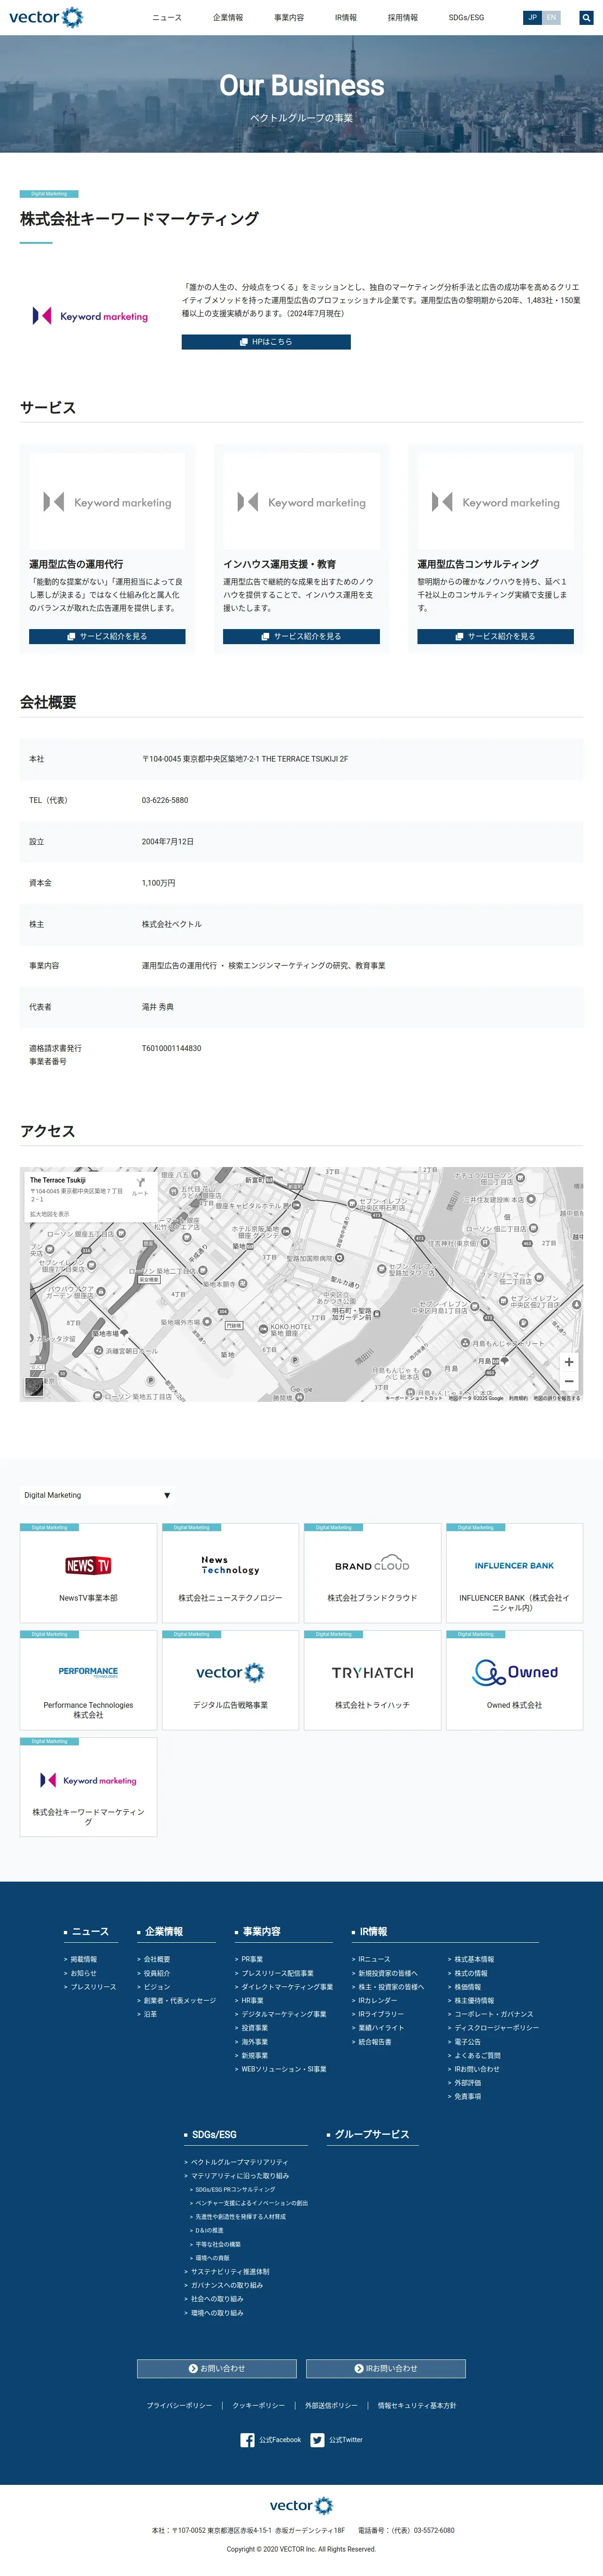Image resolution: width=603 pixels, height=2576 pixels.
Task: Click the 運用型広告の運用代行 service thumbnail
Action: coord(107,501)
